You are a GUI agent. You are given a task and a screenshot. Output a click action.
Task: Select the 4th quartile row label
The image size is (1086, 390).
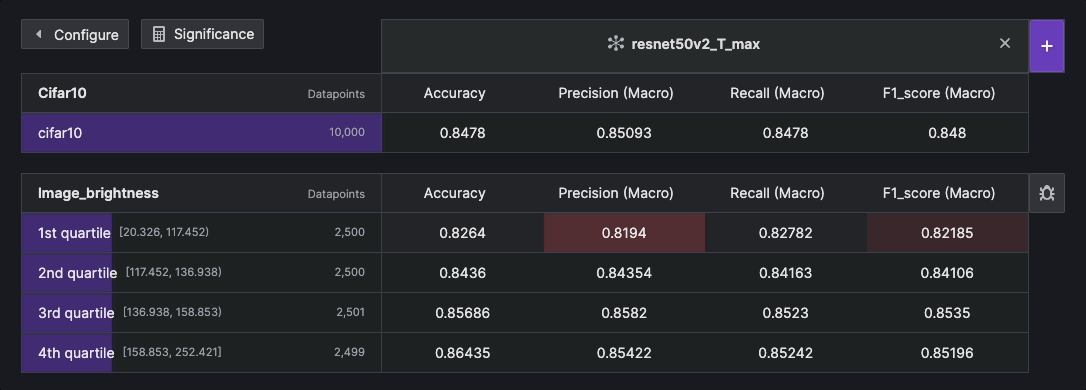pyautogui.click(x=76, y=353)
